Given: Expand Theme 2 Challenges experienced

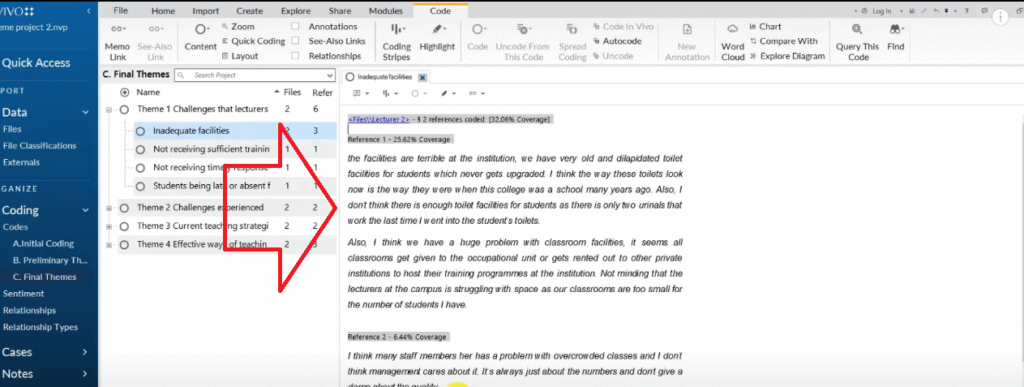Looking at the screenshot, I should pyautogui.click(x=109, y=208).
